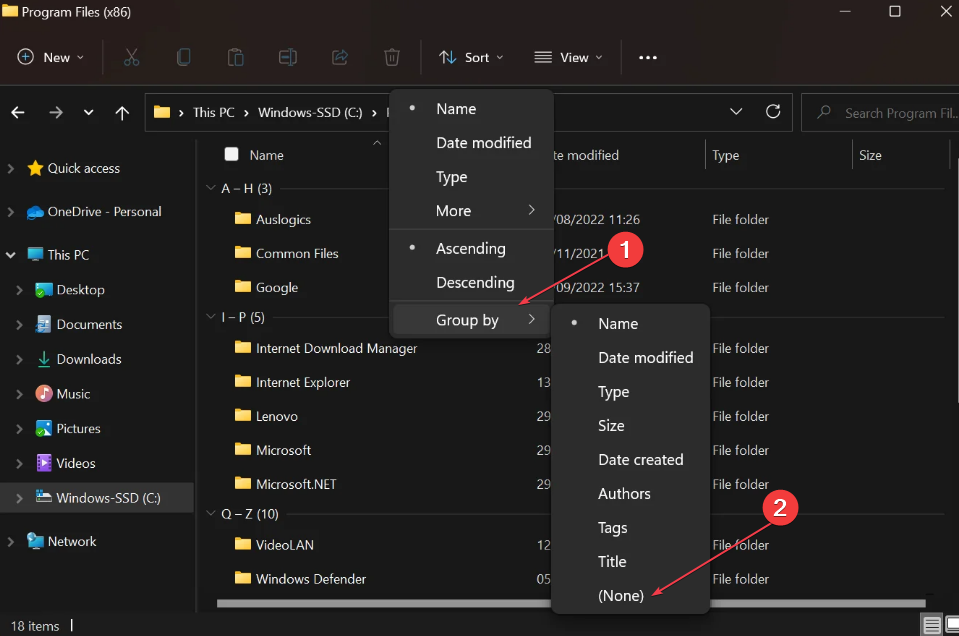This screenshot has height=636, width=959.
Task: Refresh the current folder view
Action: 772,112
